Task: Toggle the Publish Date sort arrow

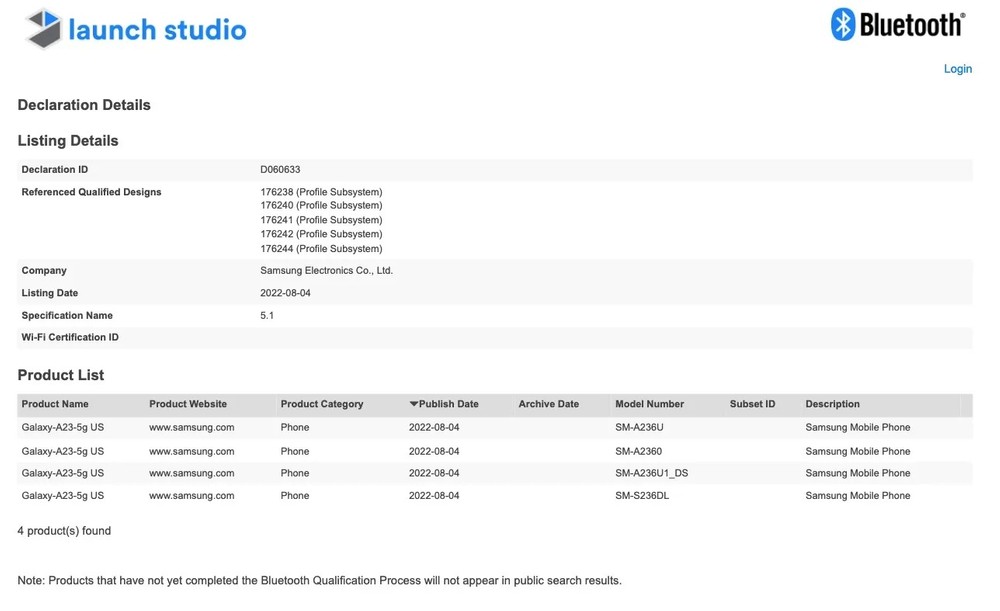Action: point(413,404)
